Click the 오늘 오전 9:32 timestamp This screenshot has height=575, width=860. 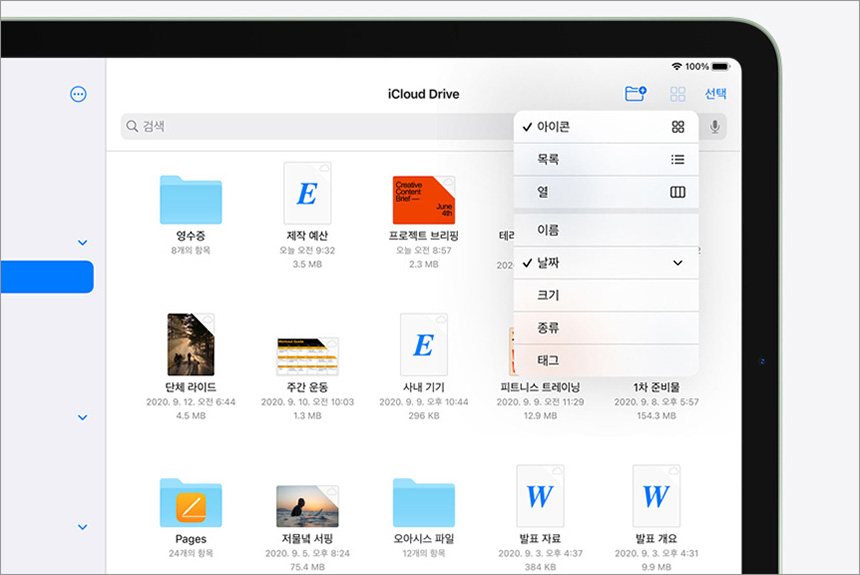(307, 250)
